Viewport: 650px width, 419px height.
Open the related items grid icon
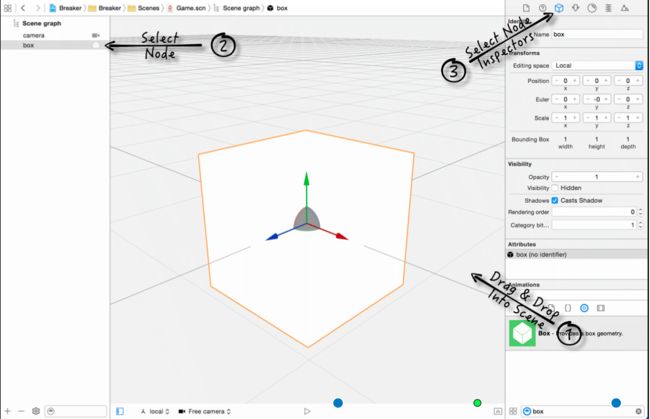[7, 8]
